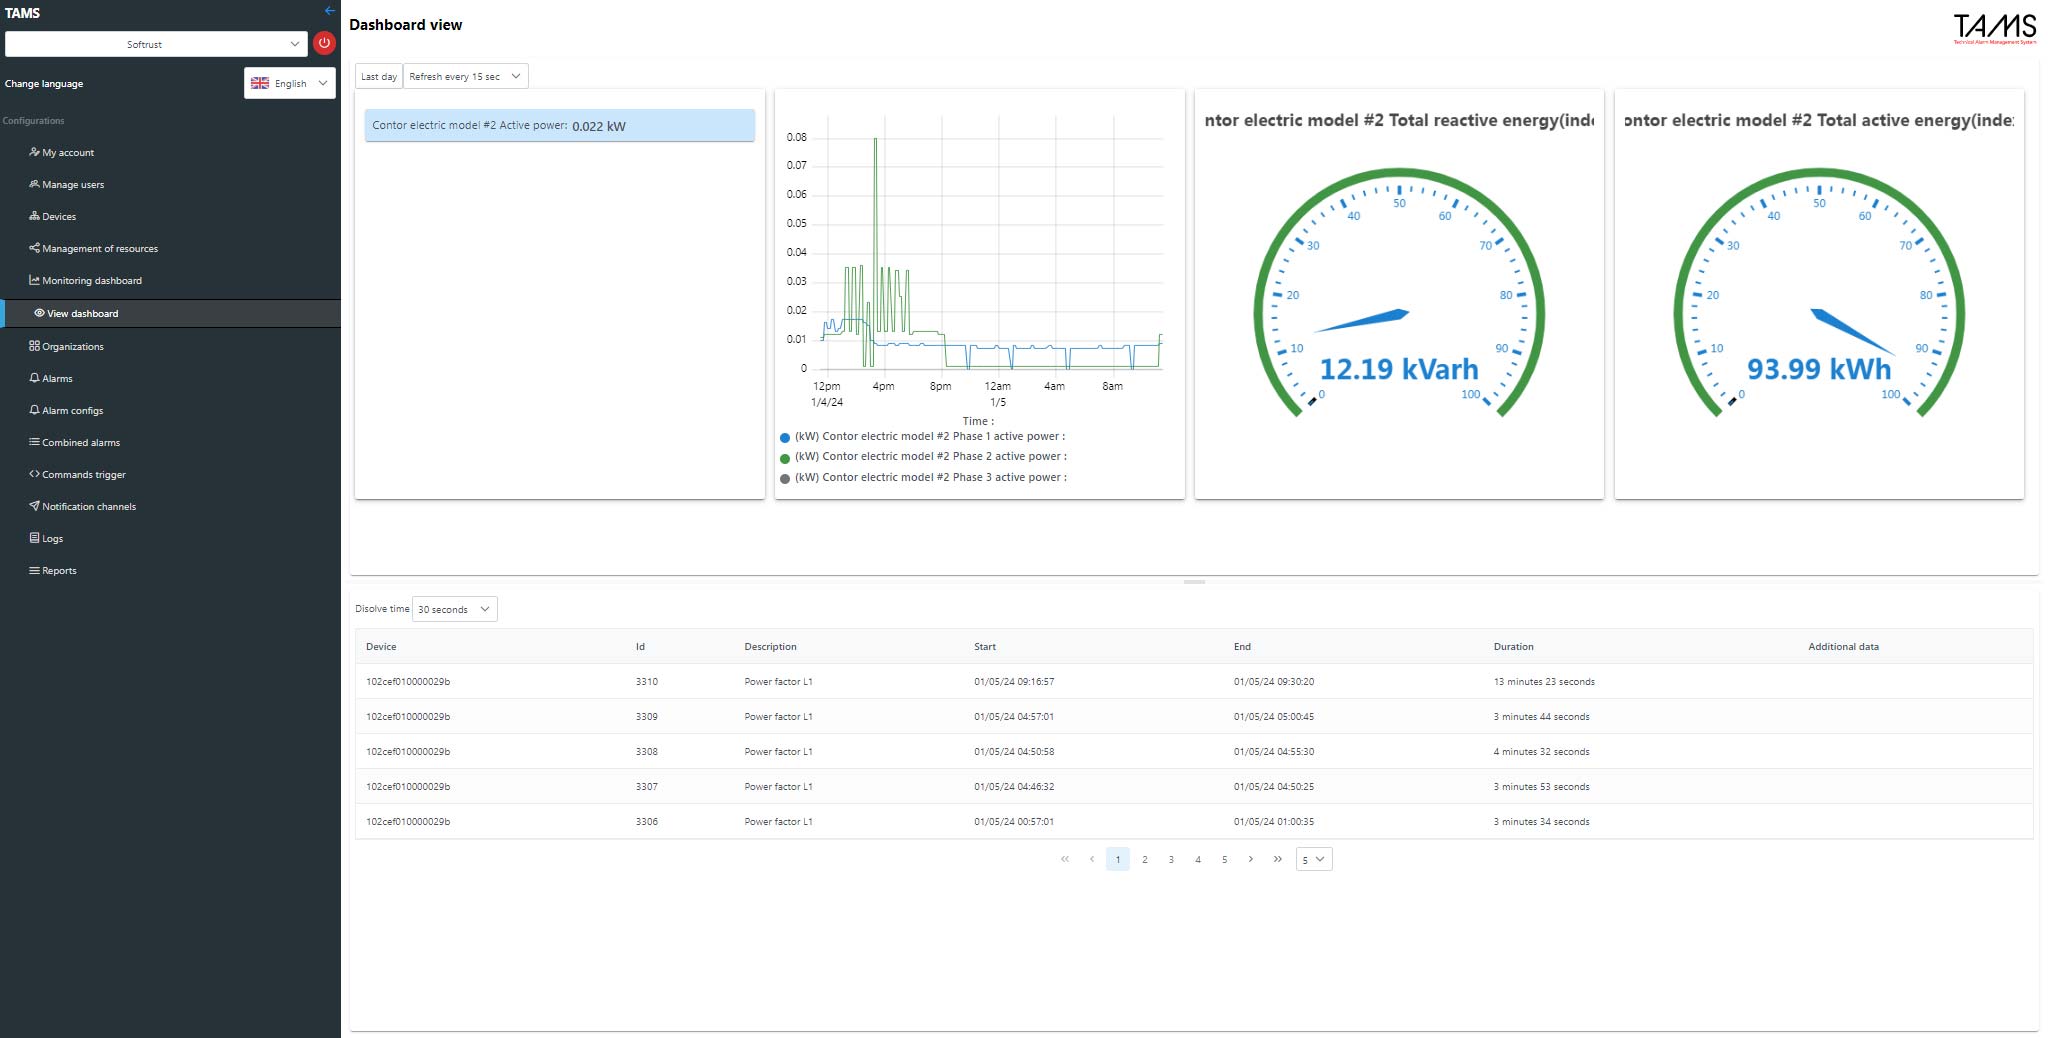This screenshot has width=2048, height=1038.
Task: Click the Active power 0.022 kW card
Action: coord(560,126)
